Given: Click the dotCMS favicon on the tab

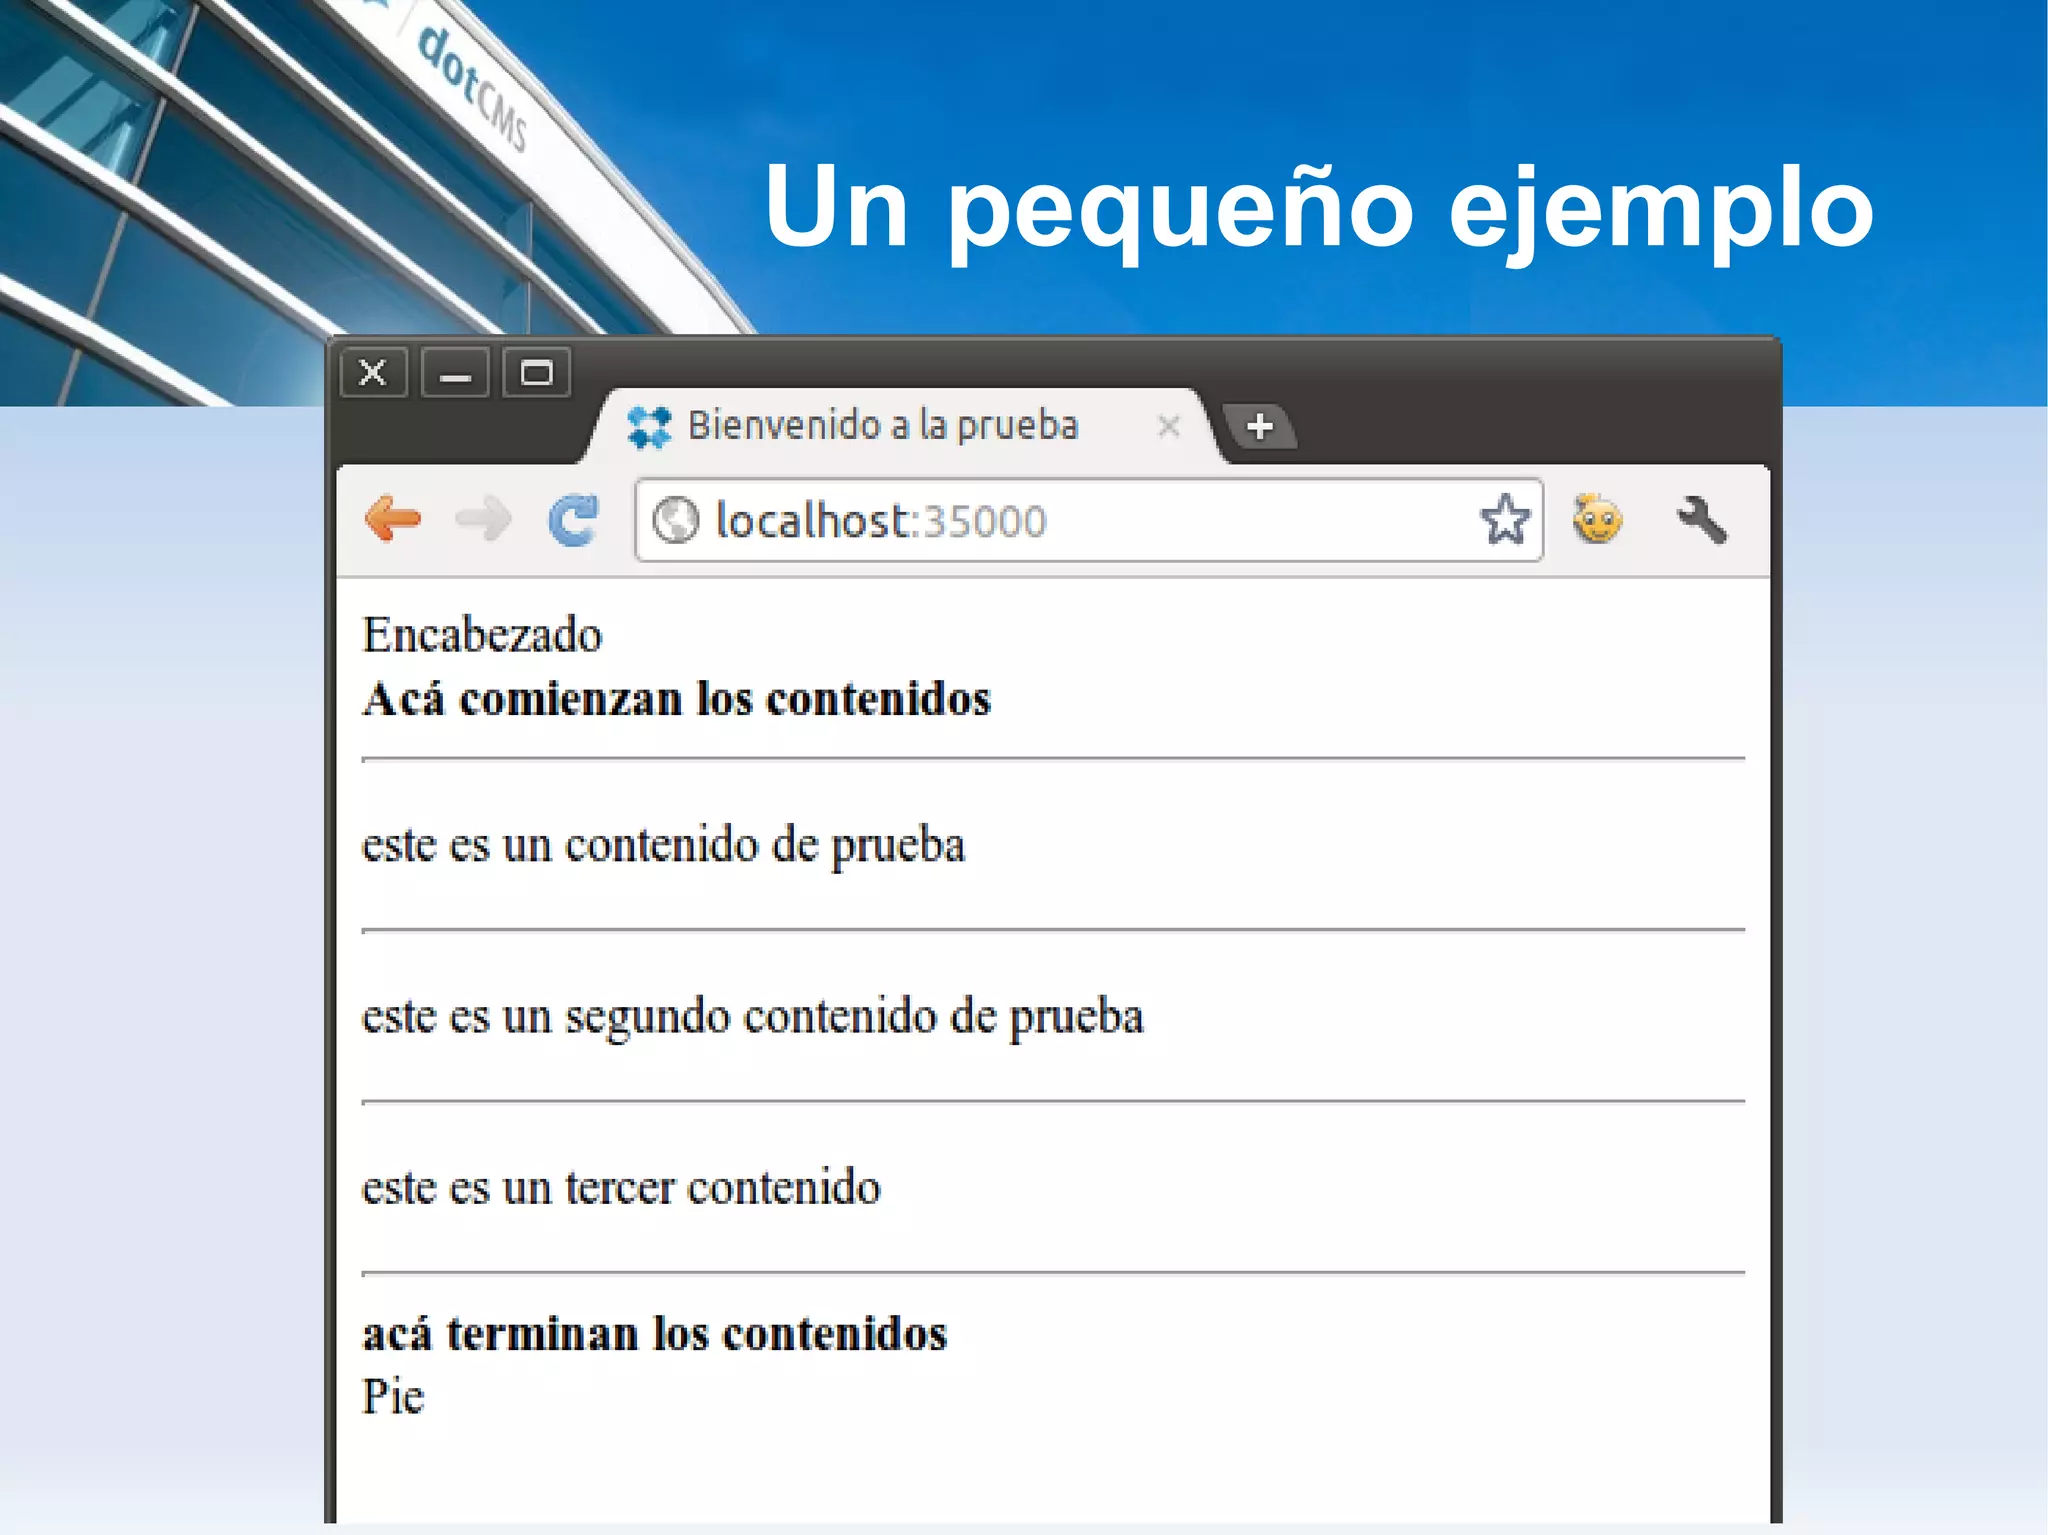Looking at the screenshot, I should (x=649, y=427).
